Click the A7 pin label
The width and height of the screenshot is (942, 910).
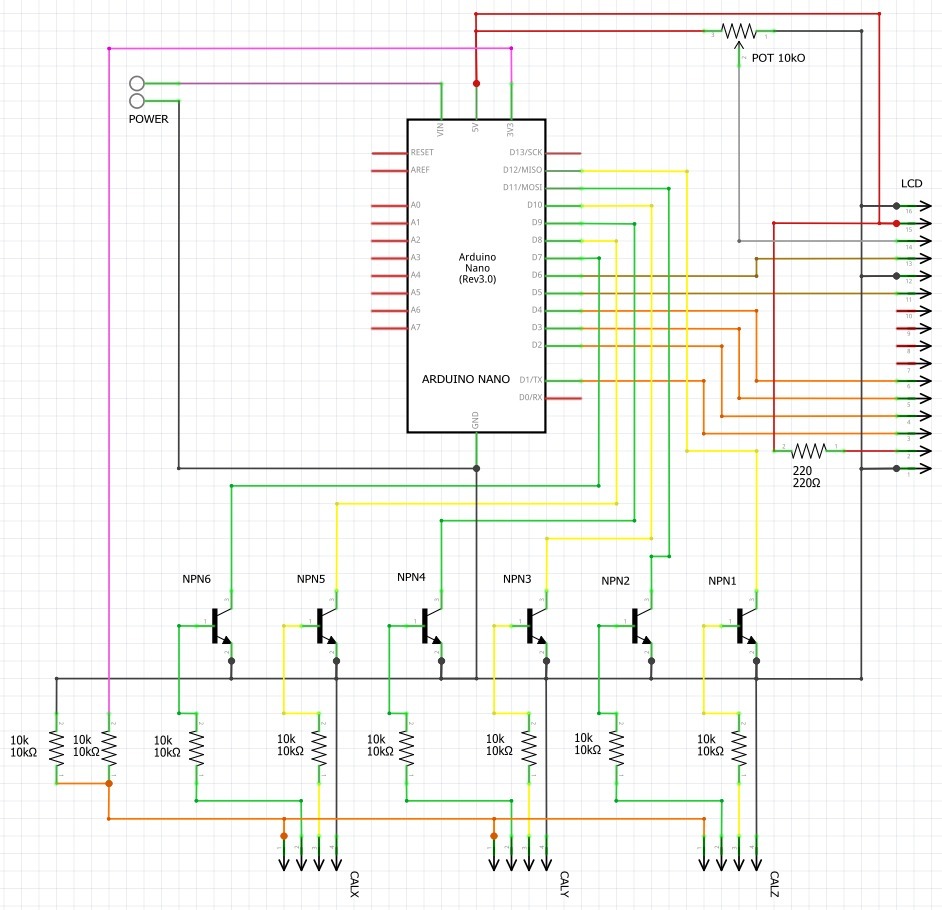pyautogui.click(x=415, y=327)
